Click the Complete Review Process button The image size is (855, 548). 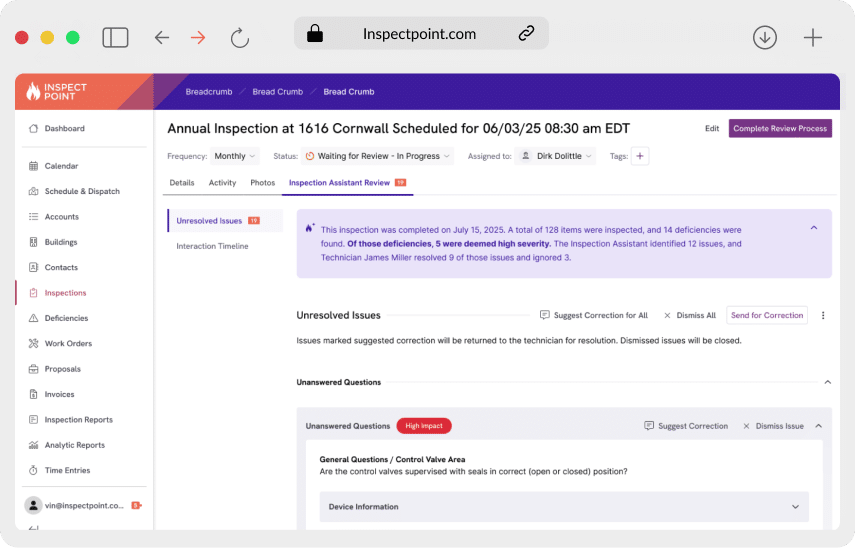[780, 128]
